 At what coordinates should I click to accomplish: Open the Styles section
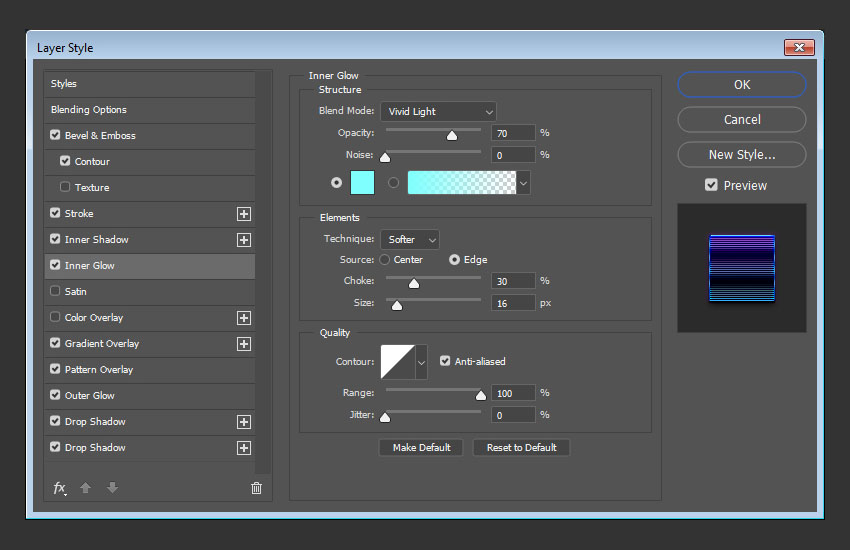[150, 84]
